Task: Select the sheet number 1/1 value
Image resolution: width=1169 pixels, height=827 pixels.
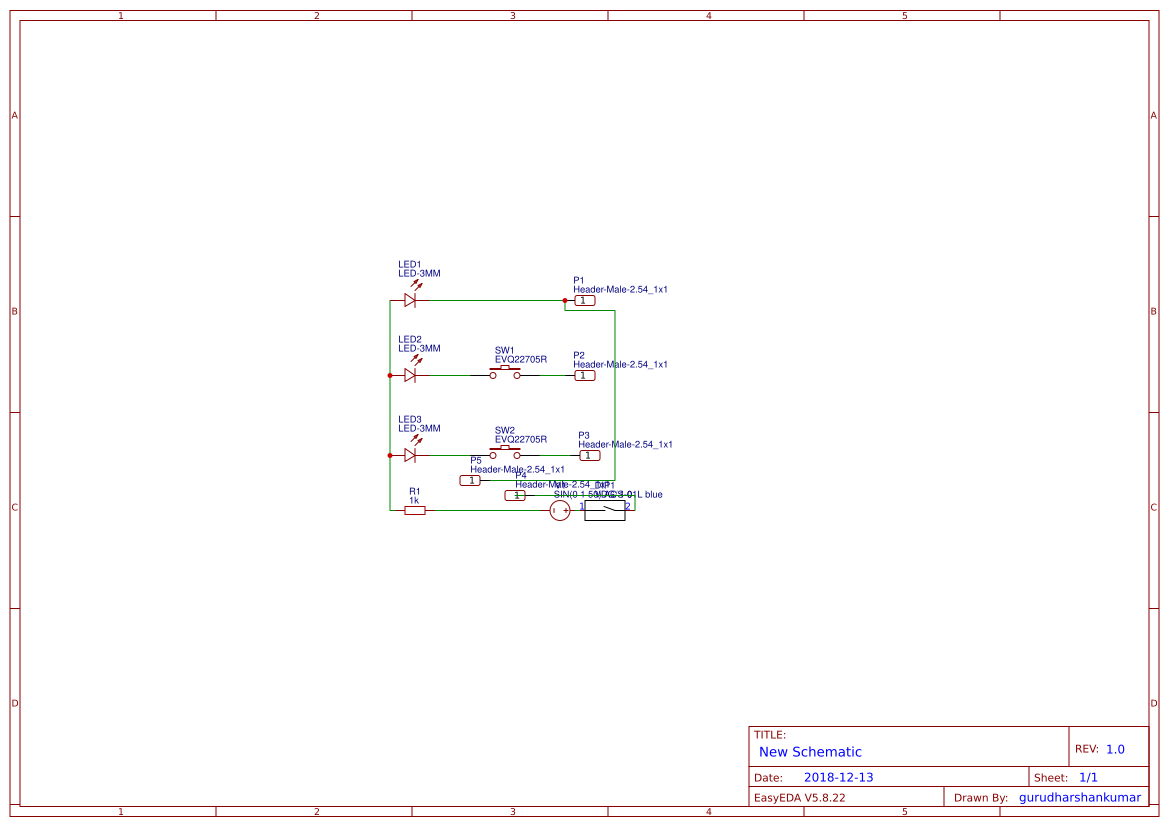Action: pos(1088,777)
